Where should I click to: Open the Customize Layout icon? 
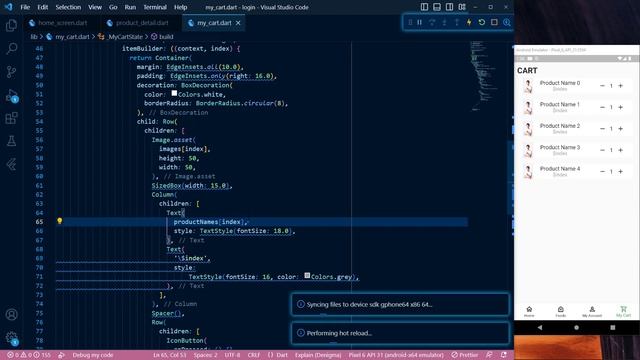click(x=462, y=7)
